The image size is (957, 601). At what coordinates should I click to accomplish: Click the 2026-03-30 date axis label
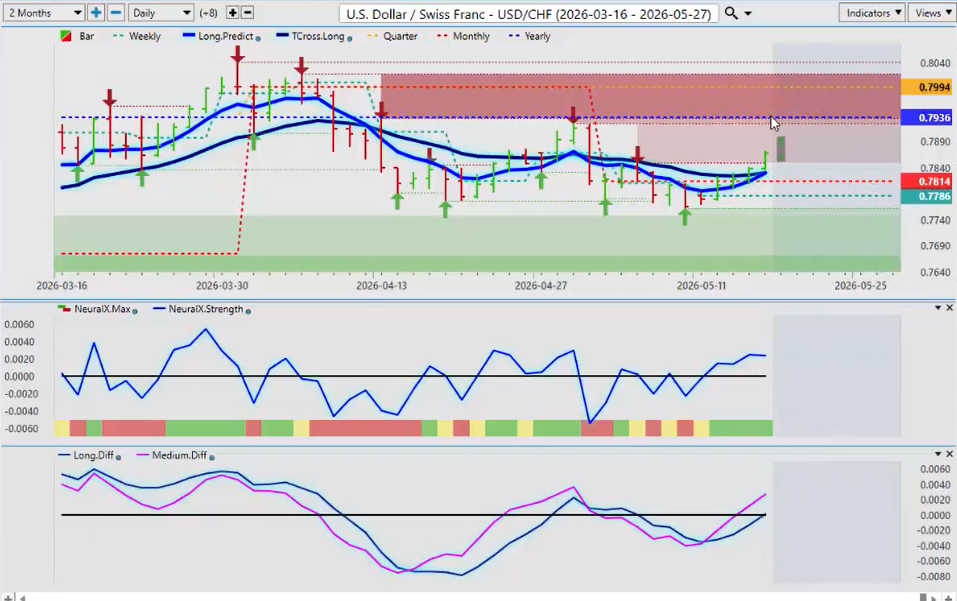(x=222, y=286)
